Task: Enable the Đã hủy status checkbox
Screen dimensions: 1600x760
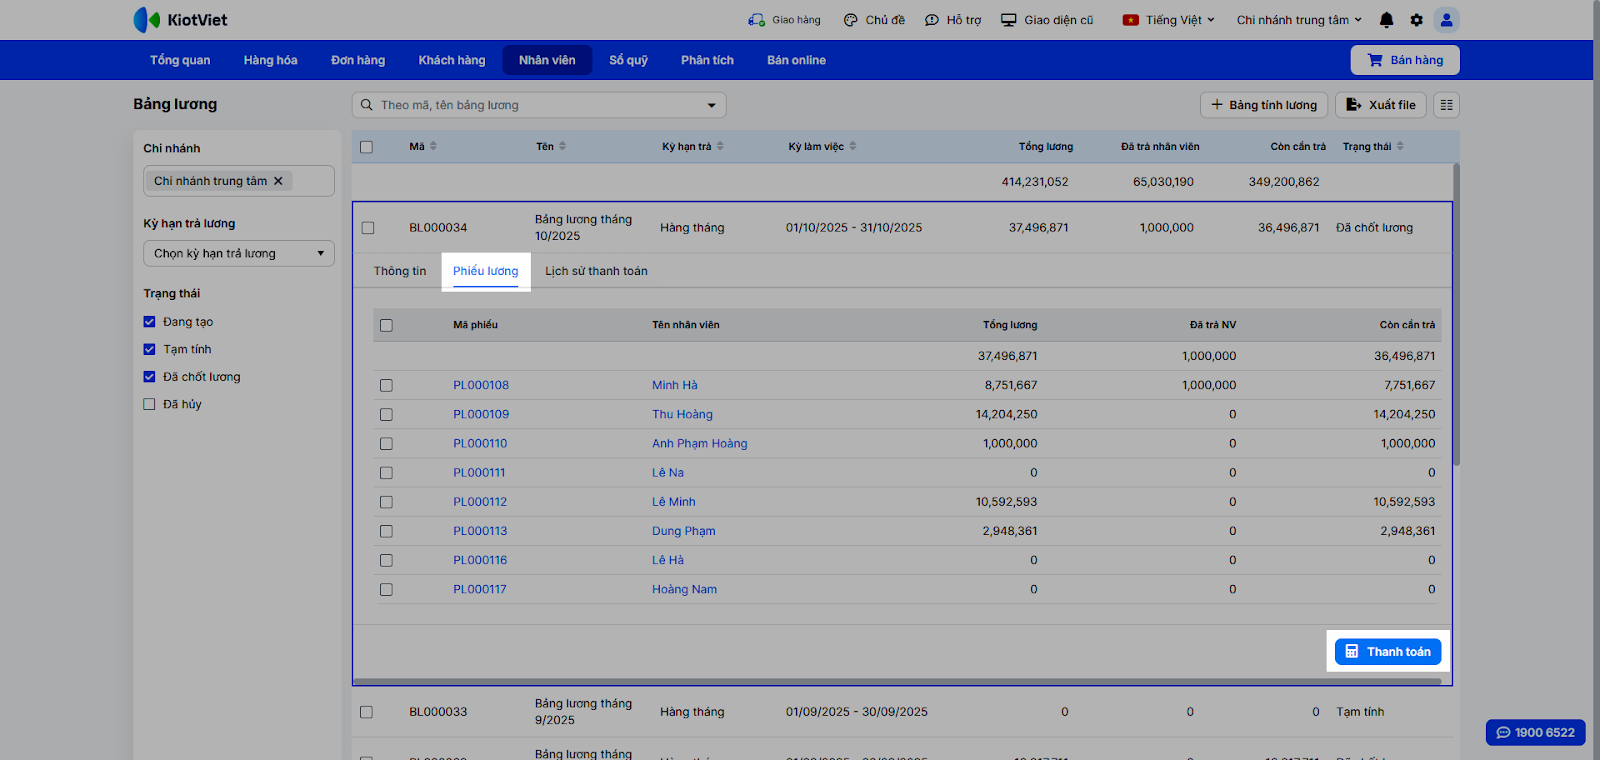Action: [149, 404]
